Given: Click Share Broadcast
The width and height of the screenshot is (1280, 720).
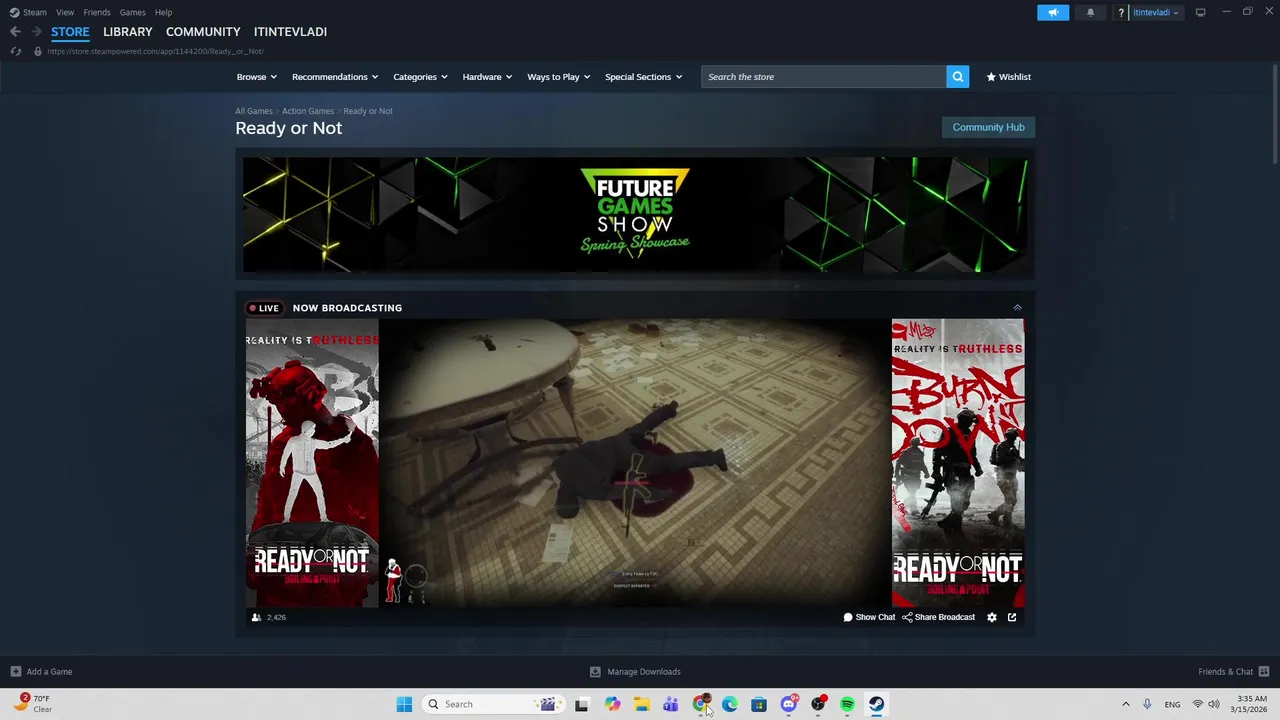Looking at the screenshot, I should click(938, 617).
